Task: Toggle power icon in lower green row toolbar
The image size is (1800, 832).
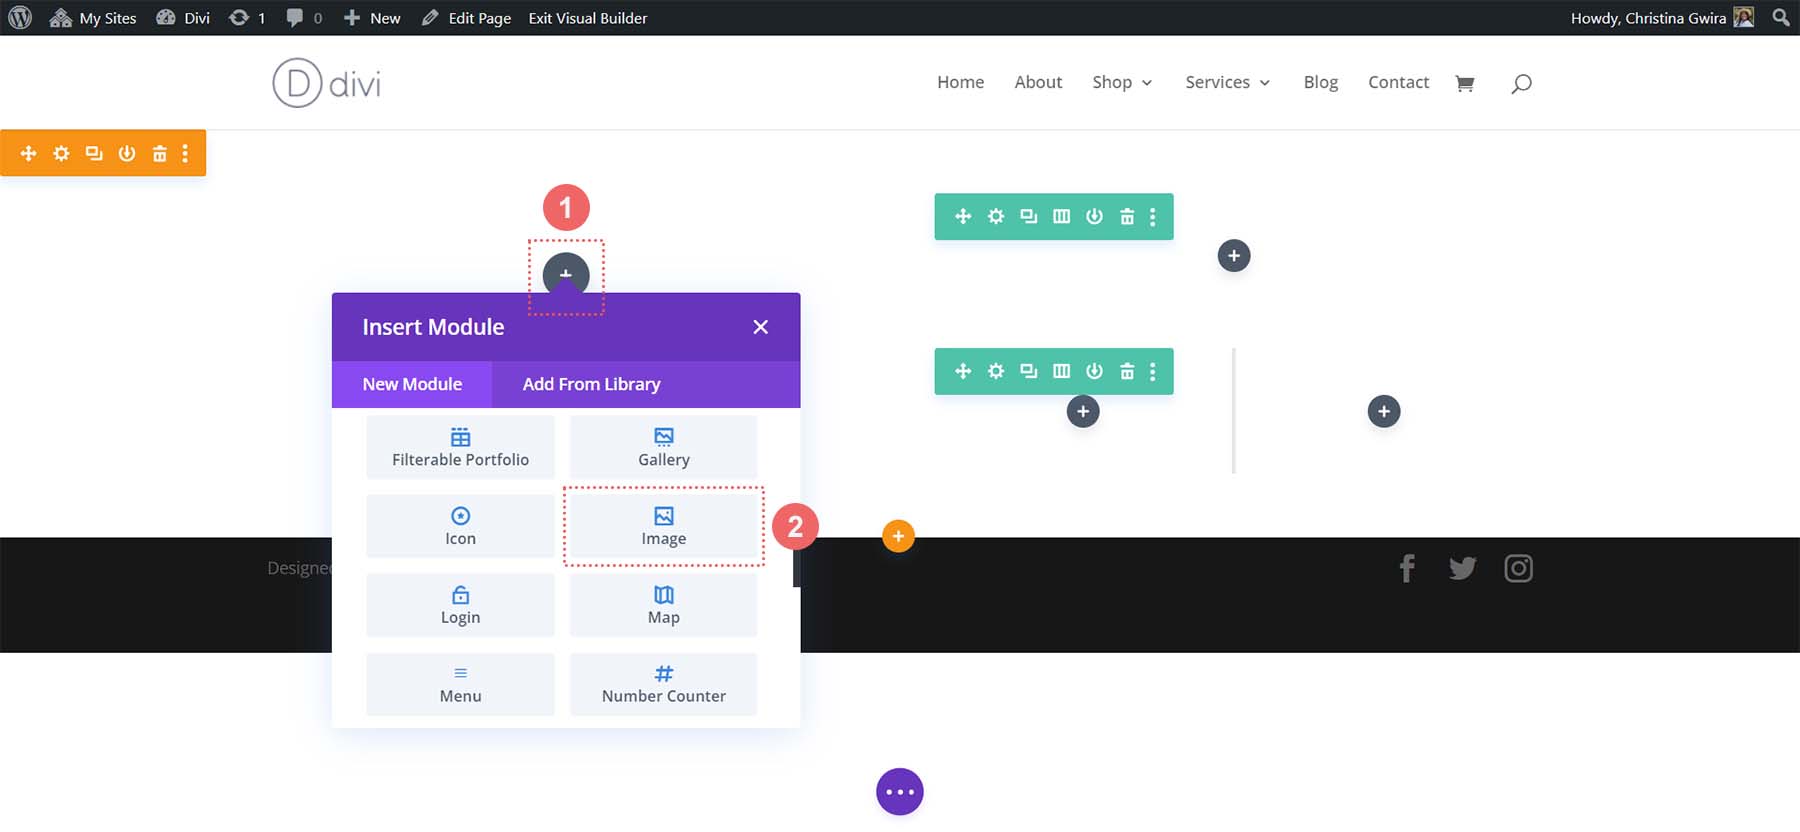Action: 1094,371
